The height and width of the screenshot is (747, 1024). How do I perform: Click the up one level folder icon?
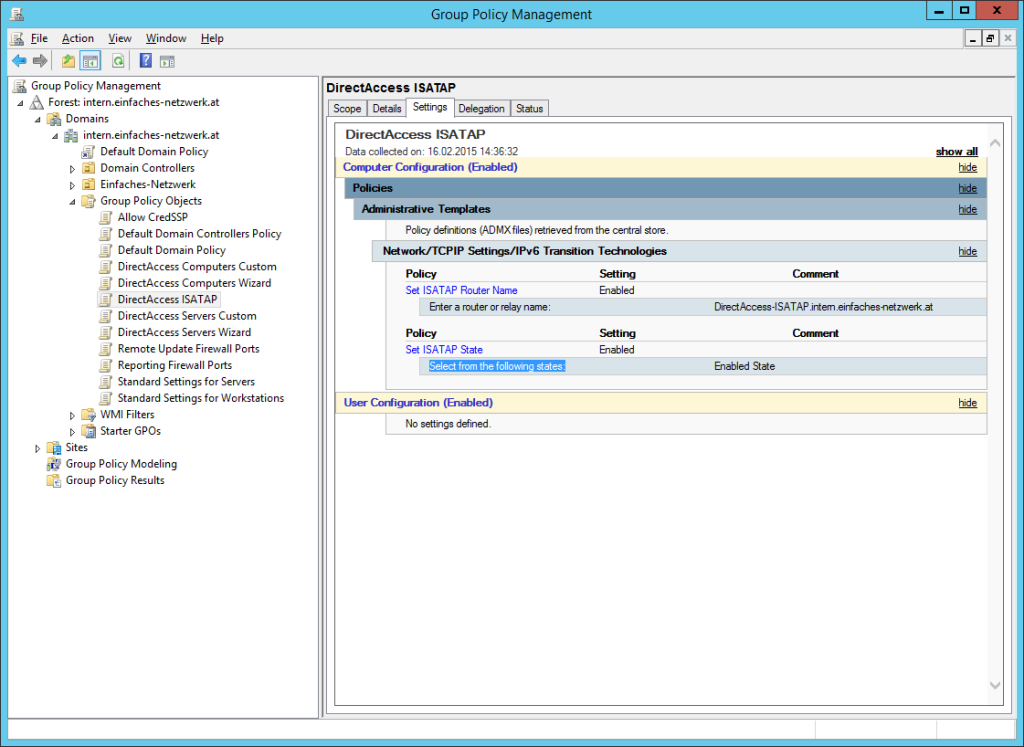point(67,61)
